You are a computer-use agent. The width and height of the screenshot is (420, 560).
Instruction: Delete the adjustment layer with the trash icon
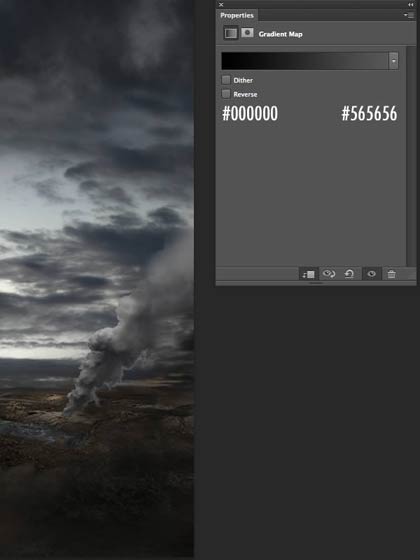391,274
